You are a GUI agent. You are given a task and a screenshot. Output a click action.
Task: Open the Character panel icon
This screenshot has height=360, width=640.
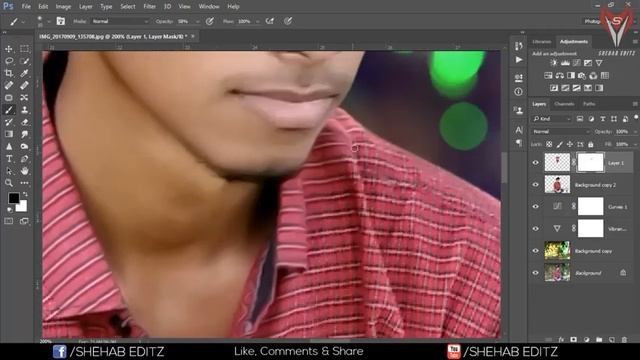point(519,130)
